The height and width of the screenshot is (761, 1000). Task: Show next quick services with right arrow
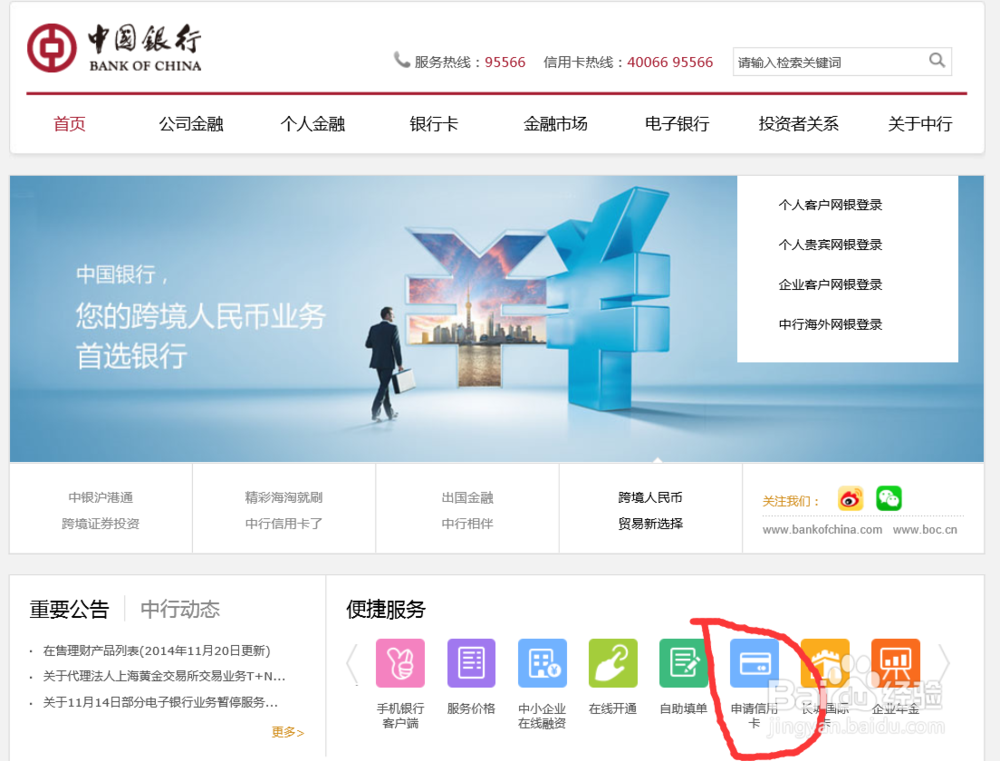coord(943,664)
